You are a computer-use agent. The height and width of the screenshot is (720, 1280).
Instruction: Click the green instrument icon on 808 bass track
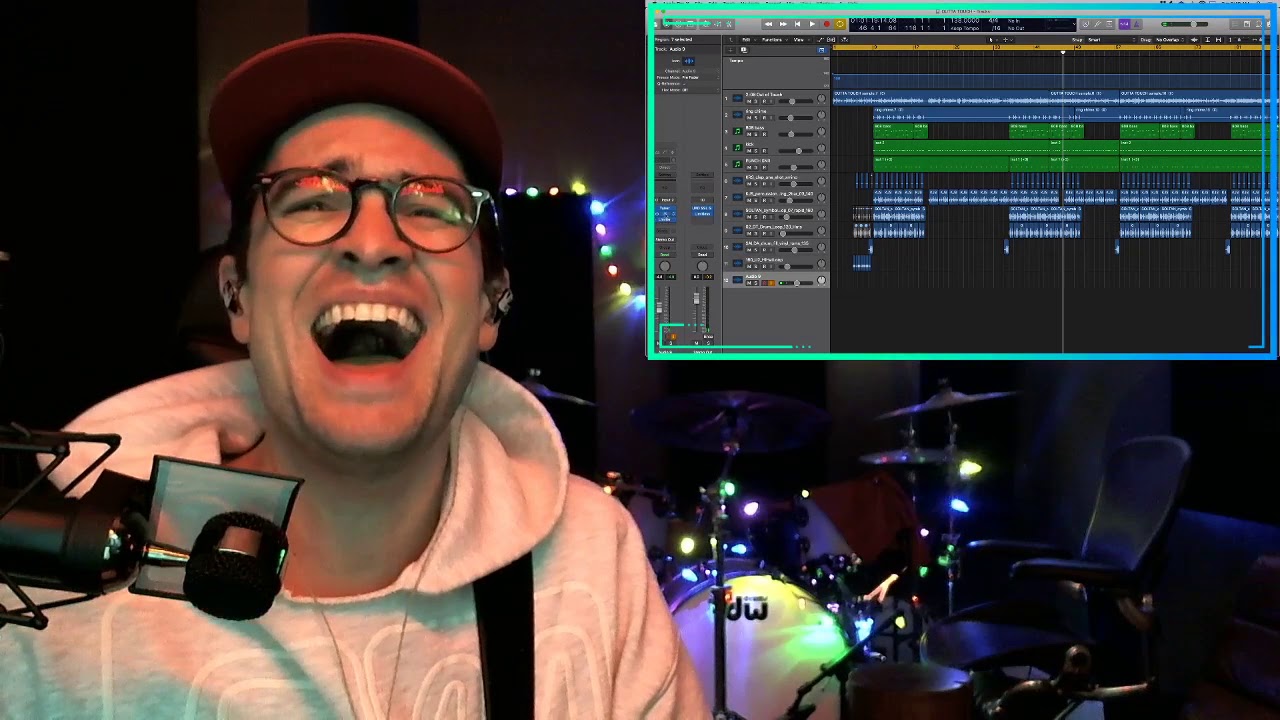point(738,131)
